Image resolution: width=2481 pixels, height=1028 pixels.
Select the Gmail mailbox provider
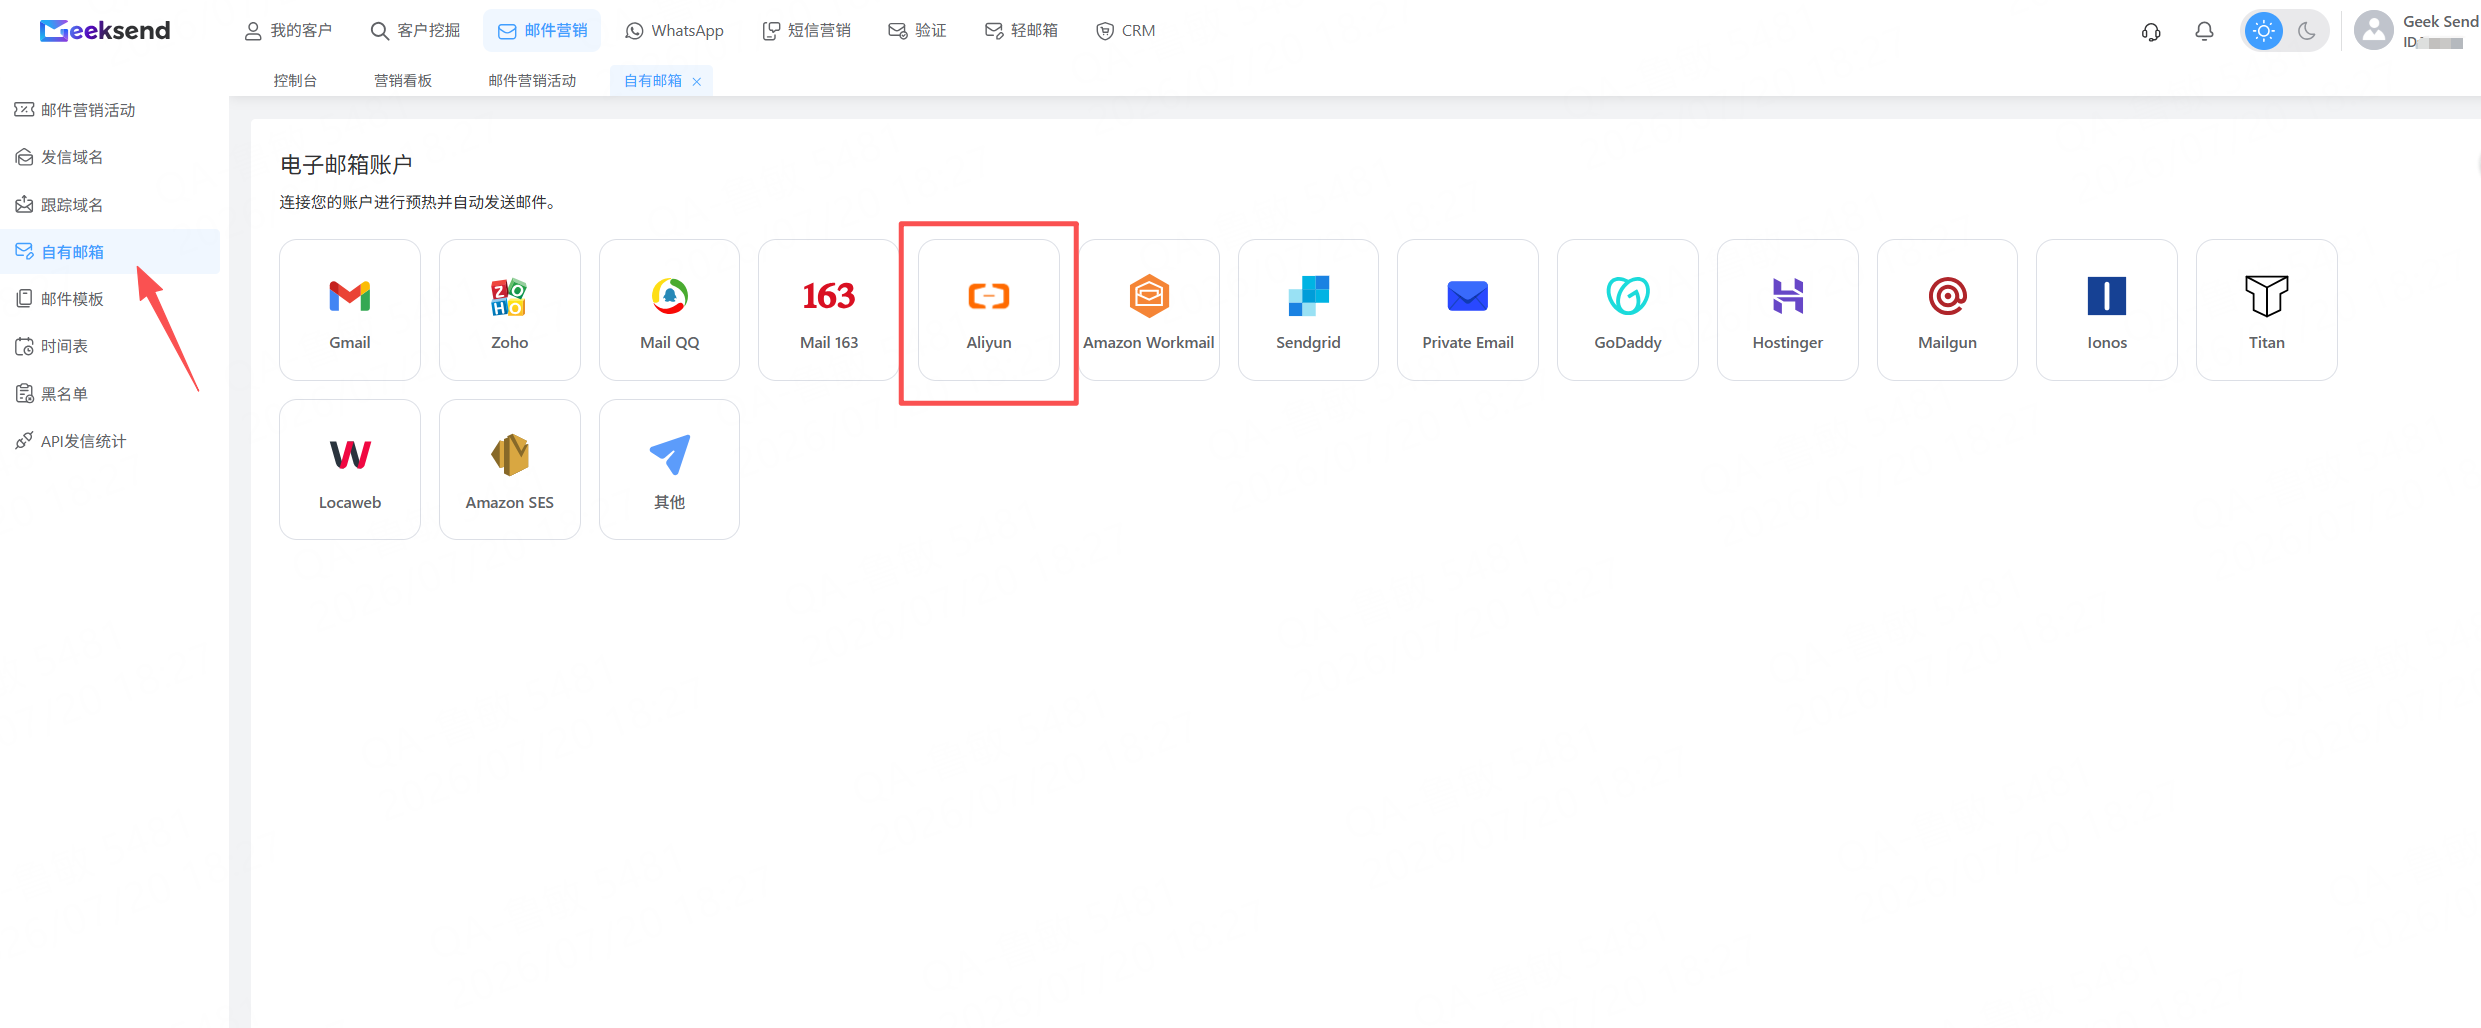350,310
